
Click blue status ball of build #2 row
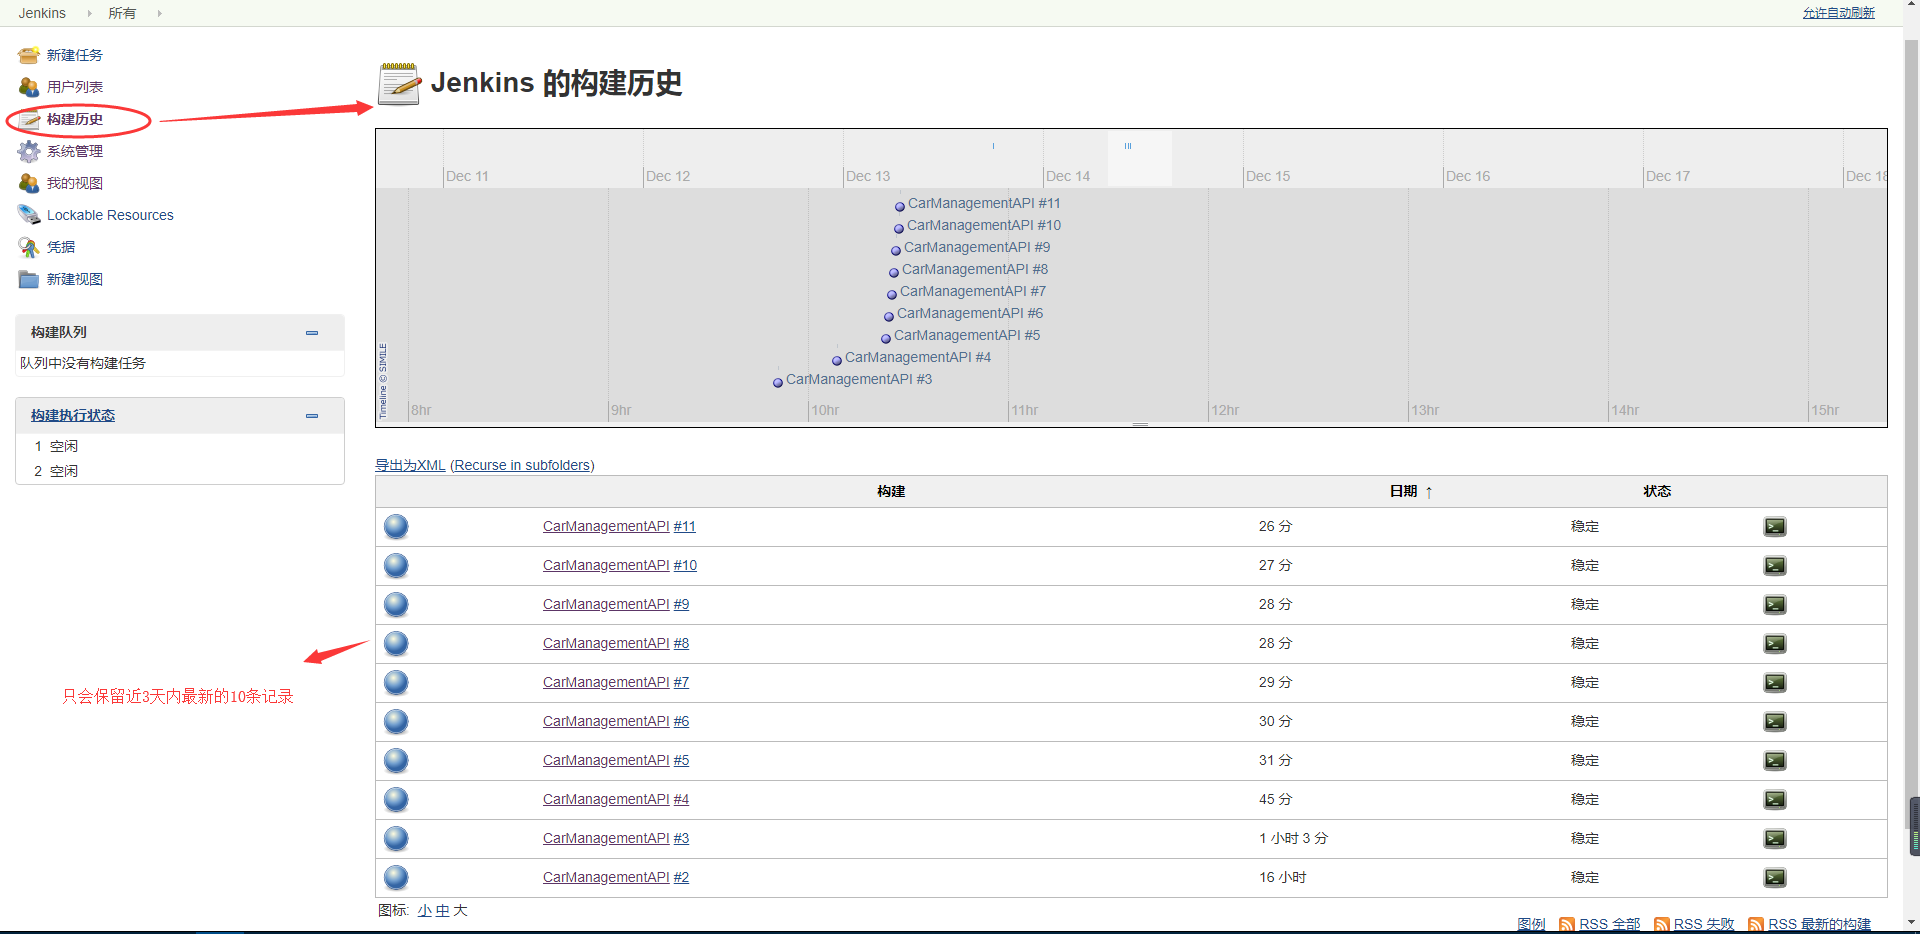point(396,877)
